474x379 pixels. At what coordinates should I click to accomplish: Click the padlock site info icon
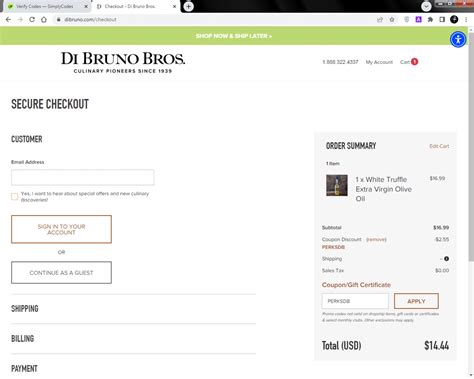pyautogui.click(x=58, y=20)
